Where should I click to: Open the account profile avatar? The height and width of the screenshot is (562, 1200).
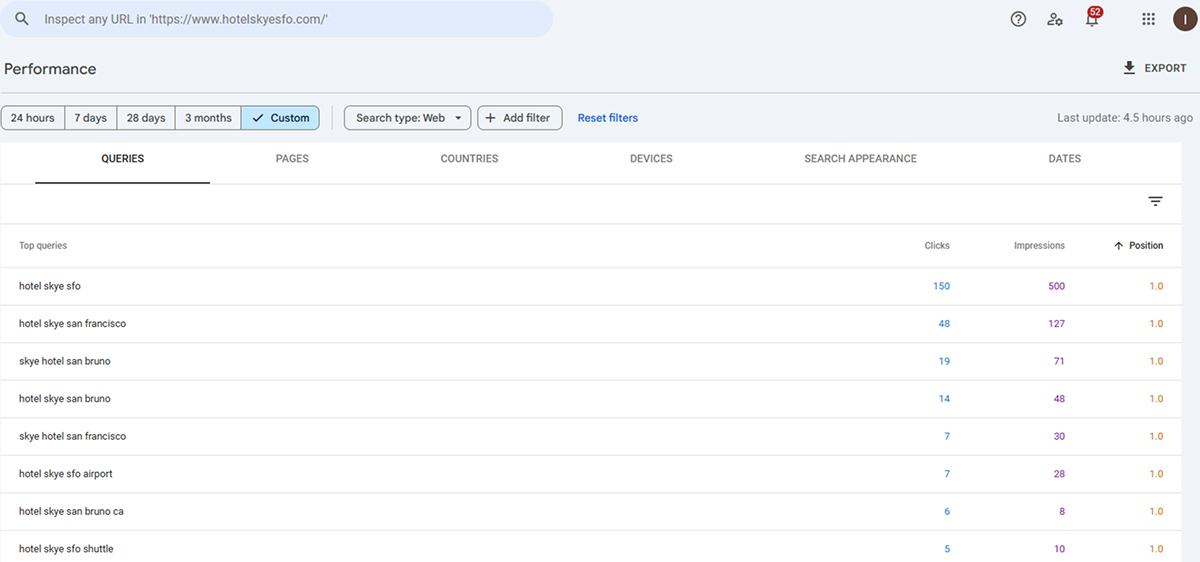coord(1185,19)
